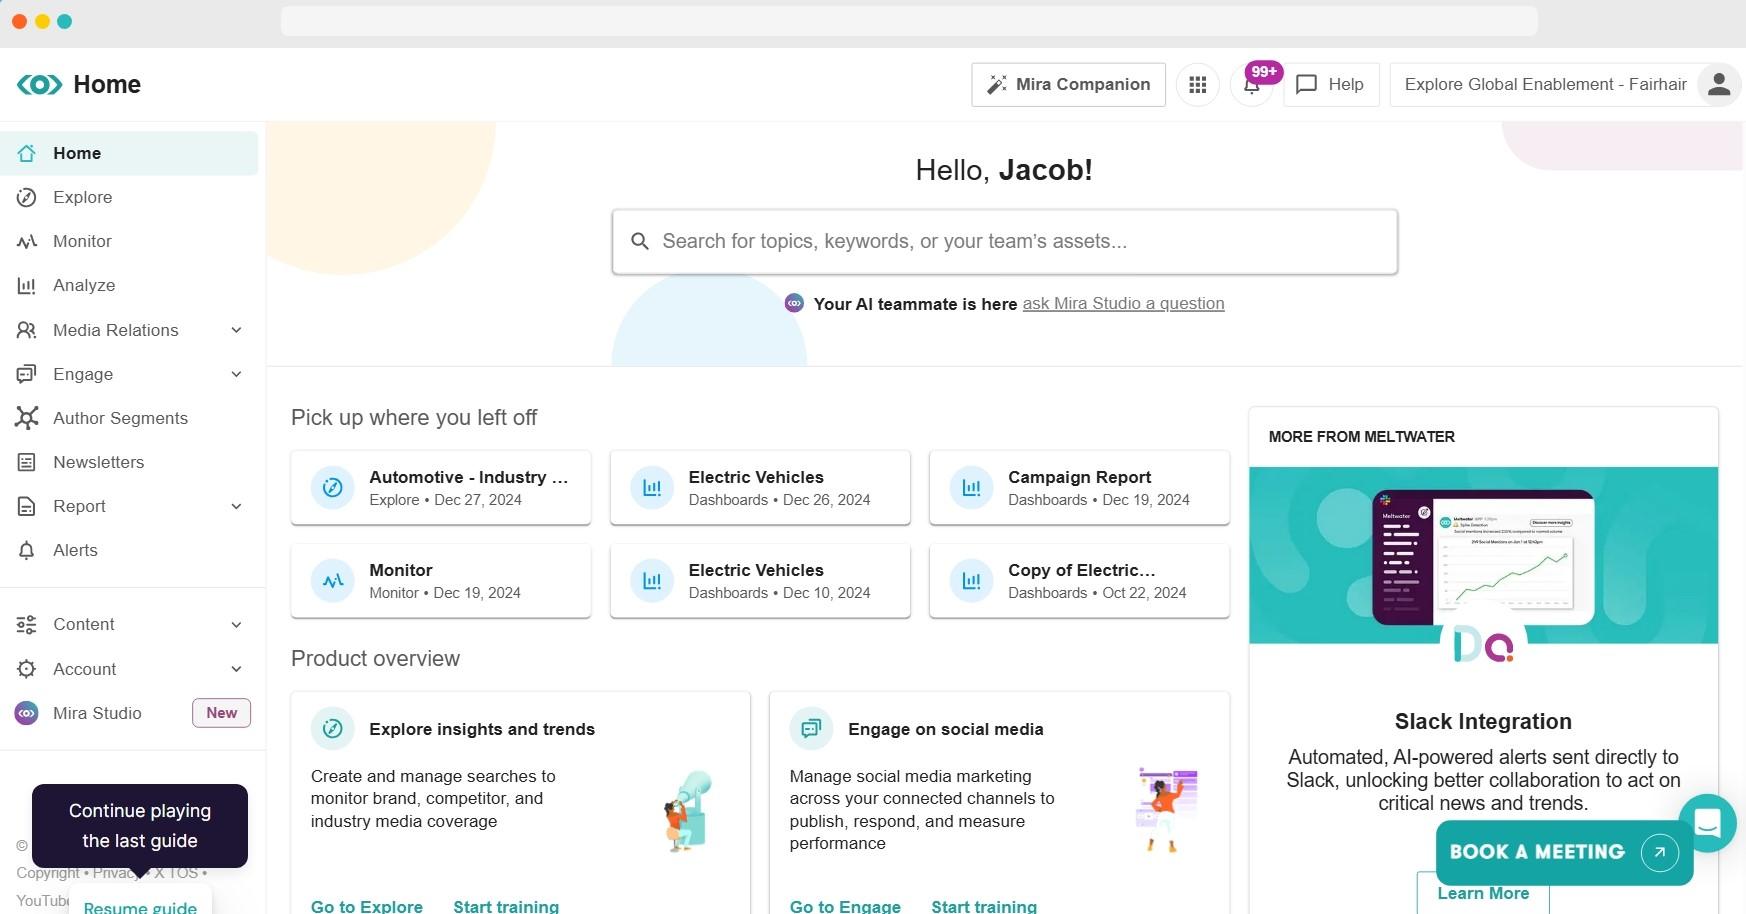Image resolution: width=1746 pixels, height=914 pixels.
Task: Open notifications bell with 99+ badge
Action: point(1252,85)
